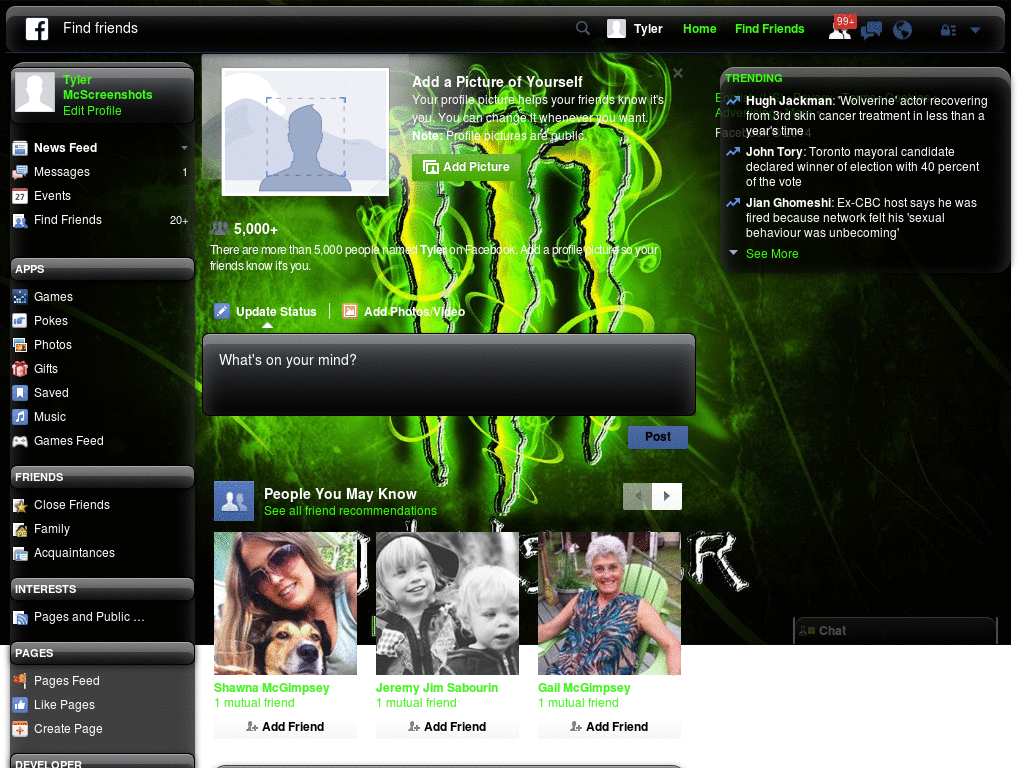Go to Home in top bar

tap(699, 29)
